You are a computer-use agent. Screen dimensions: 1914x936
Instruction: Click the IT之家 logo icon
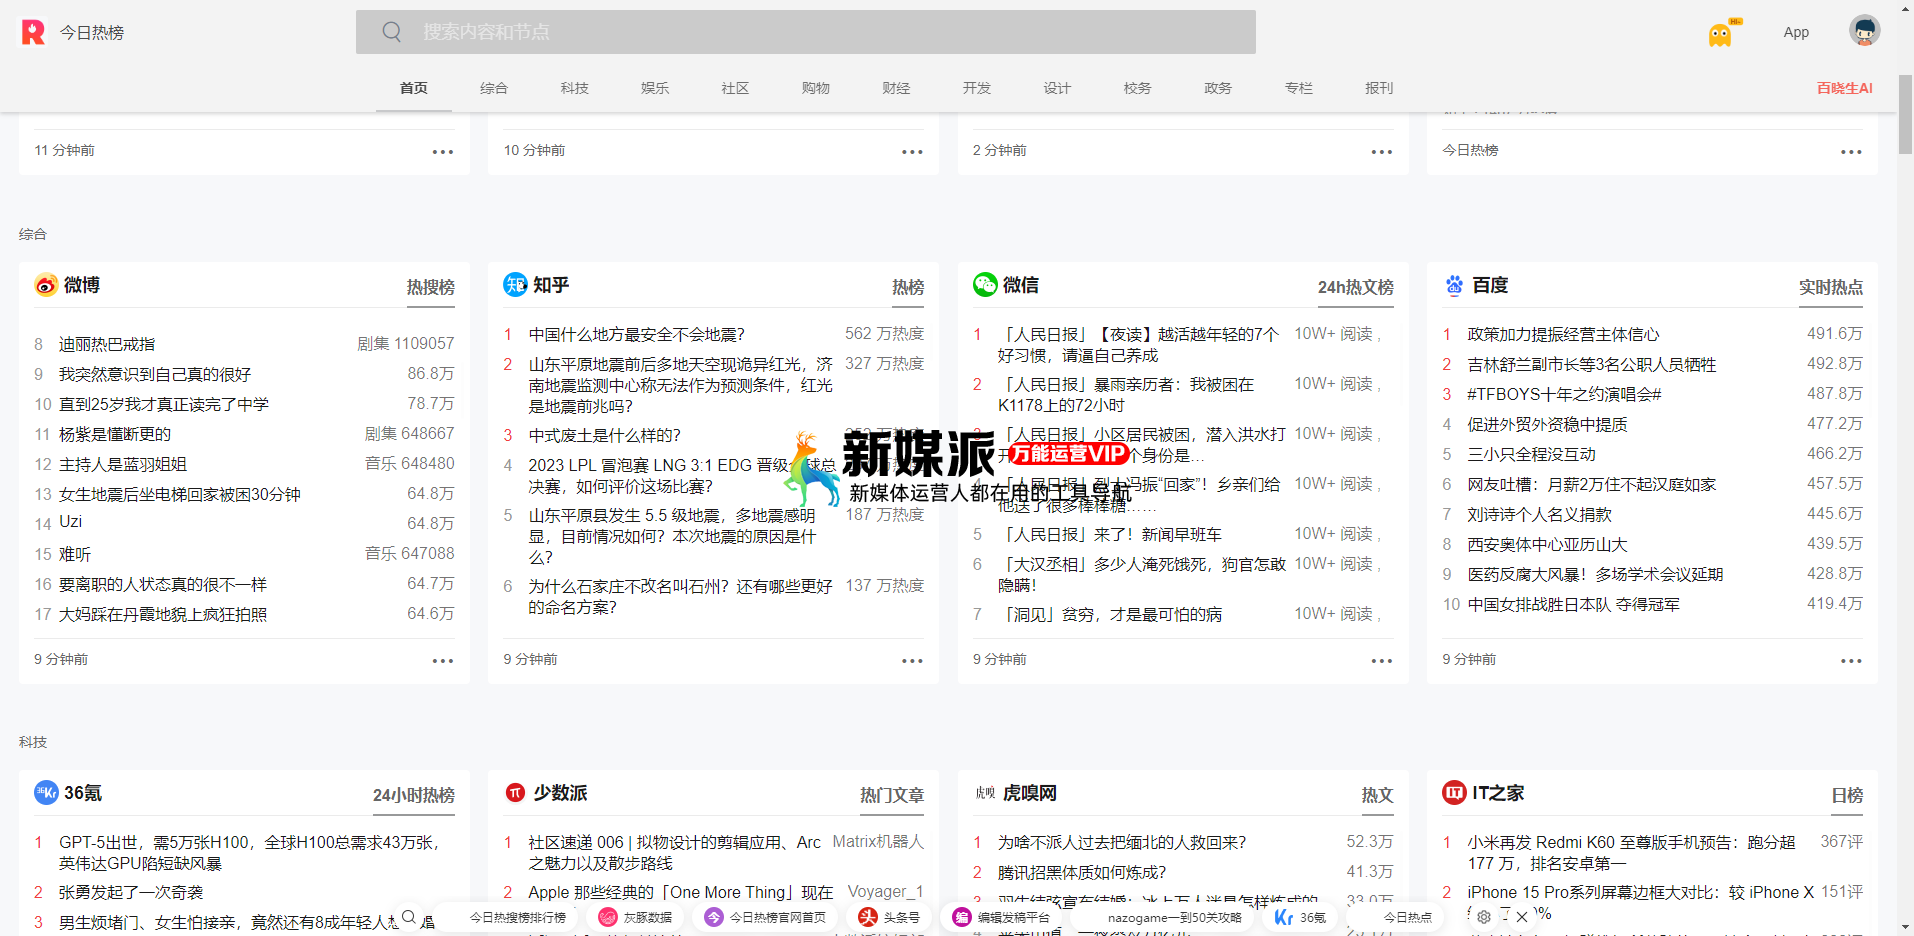point(1454,793)
